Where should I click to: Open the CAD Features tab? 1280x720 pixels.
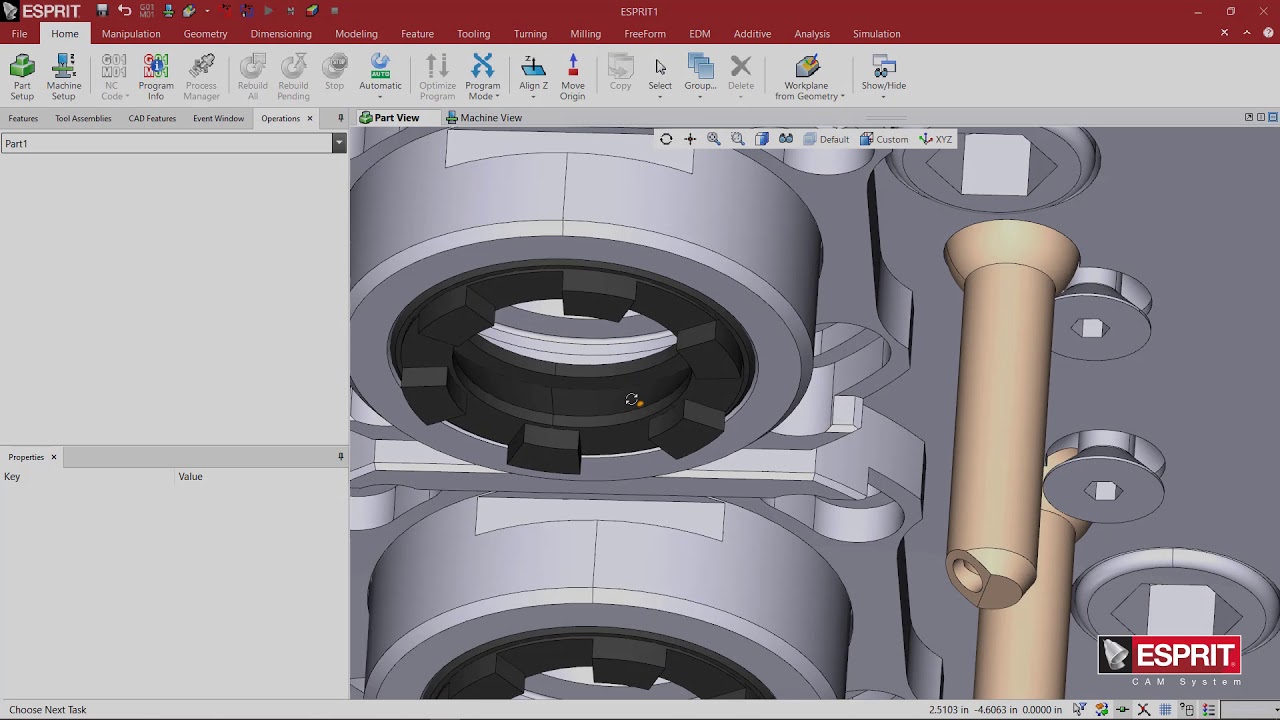152,118
